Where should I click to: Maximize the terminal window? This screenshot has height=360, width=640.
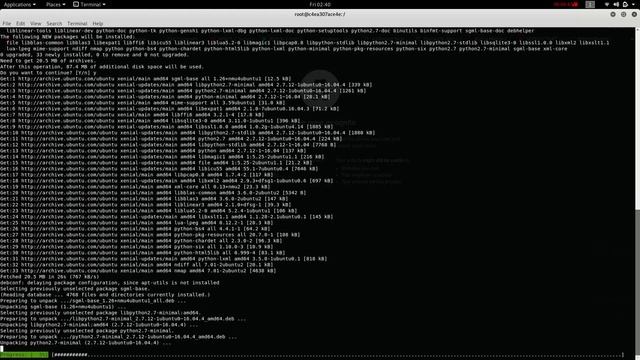tap(623, 14)
